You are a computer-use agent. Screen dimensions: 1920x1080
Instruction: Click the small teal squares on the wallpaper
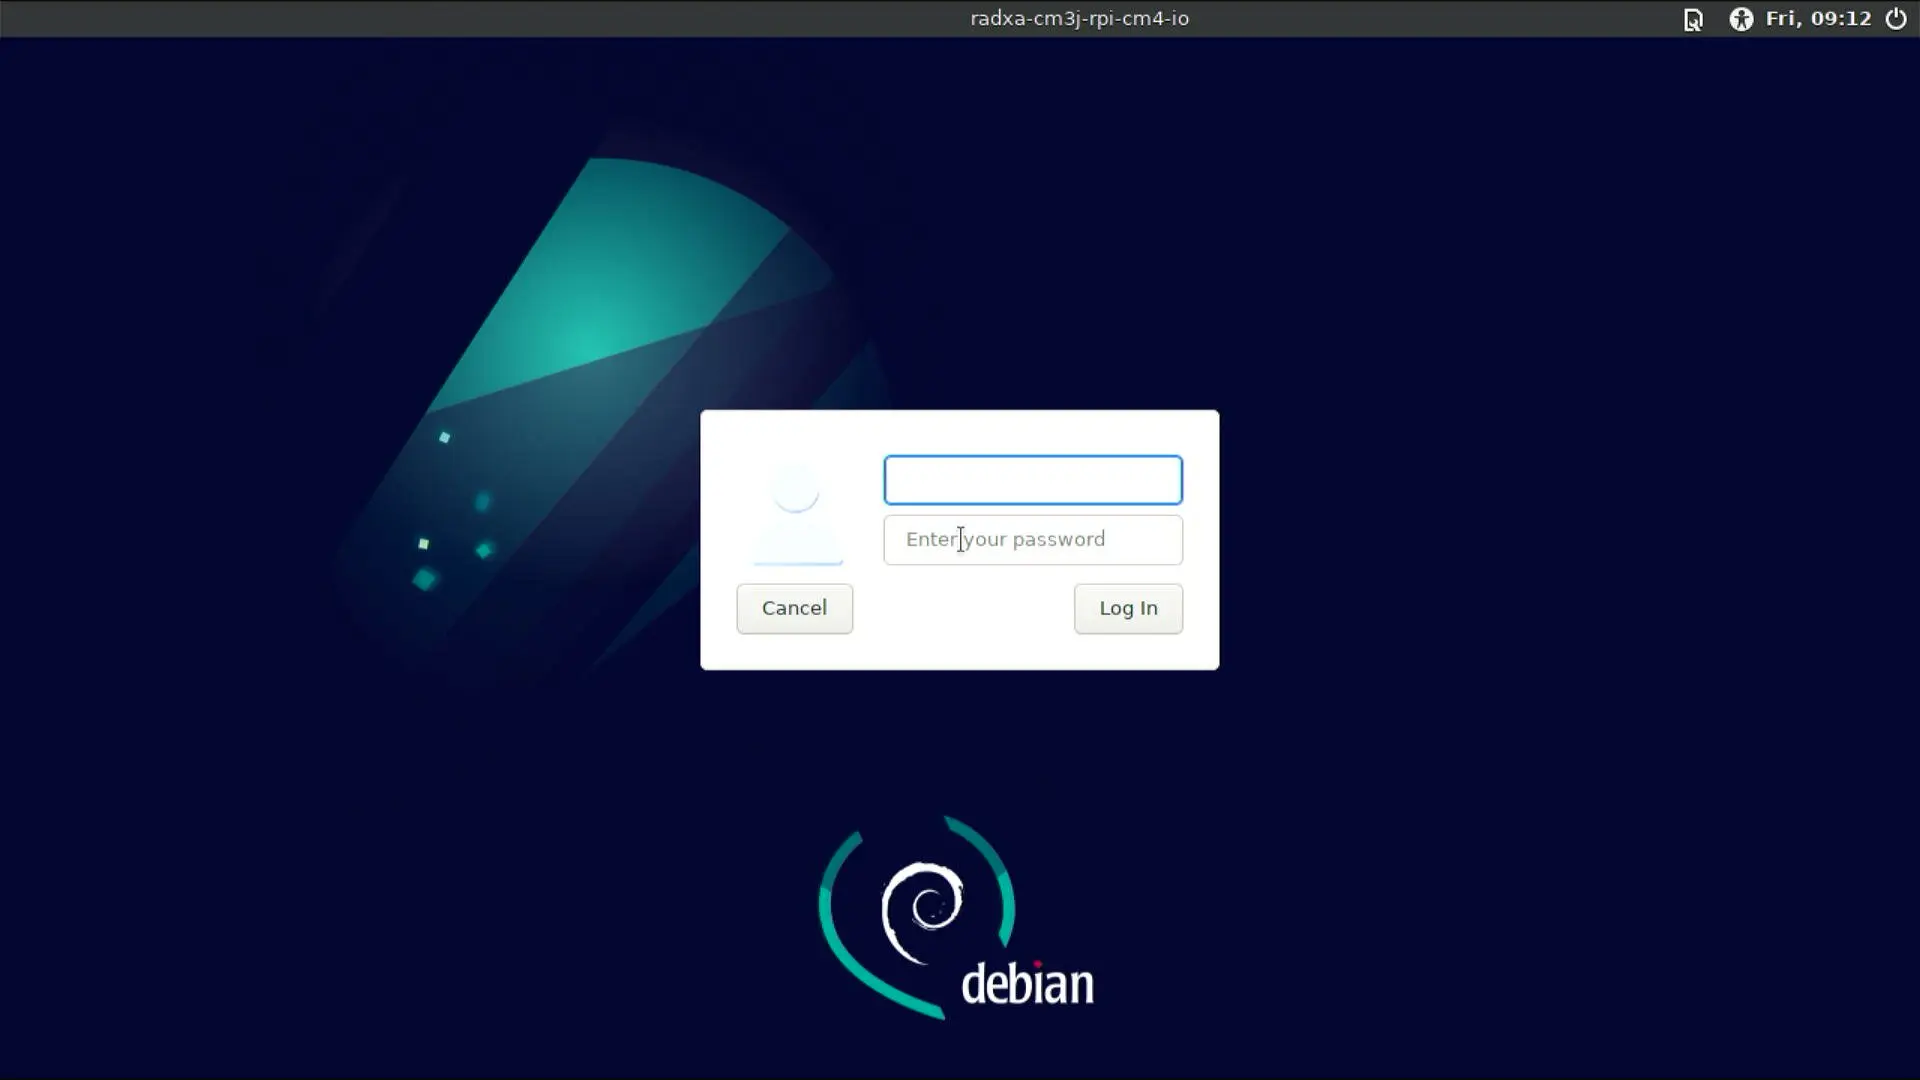pos(425,579)
